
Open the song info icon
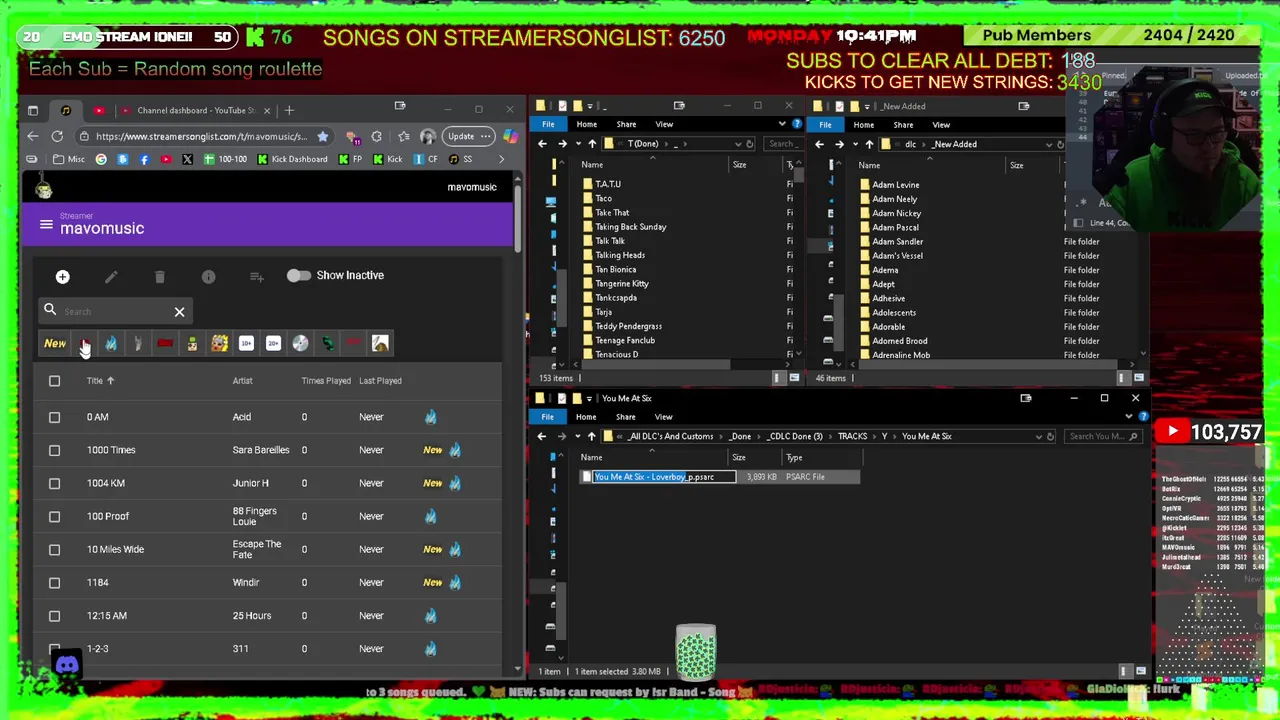(208, 277)
